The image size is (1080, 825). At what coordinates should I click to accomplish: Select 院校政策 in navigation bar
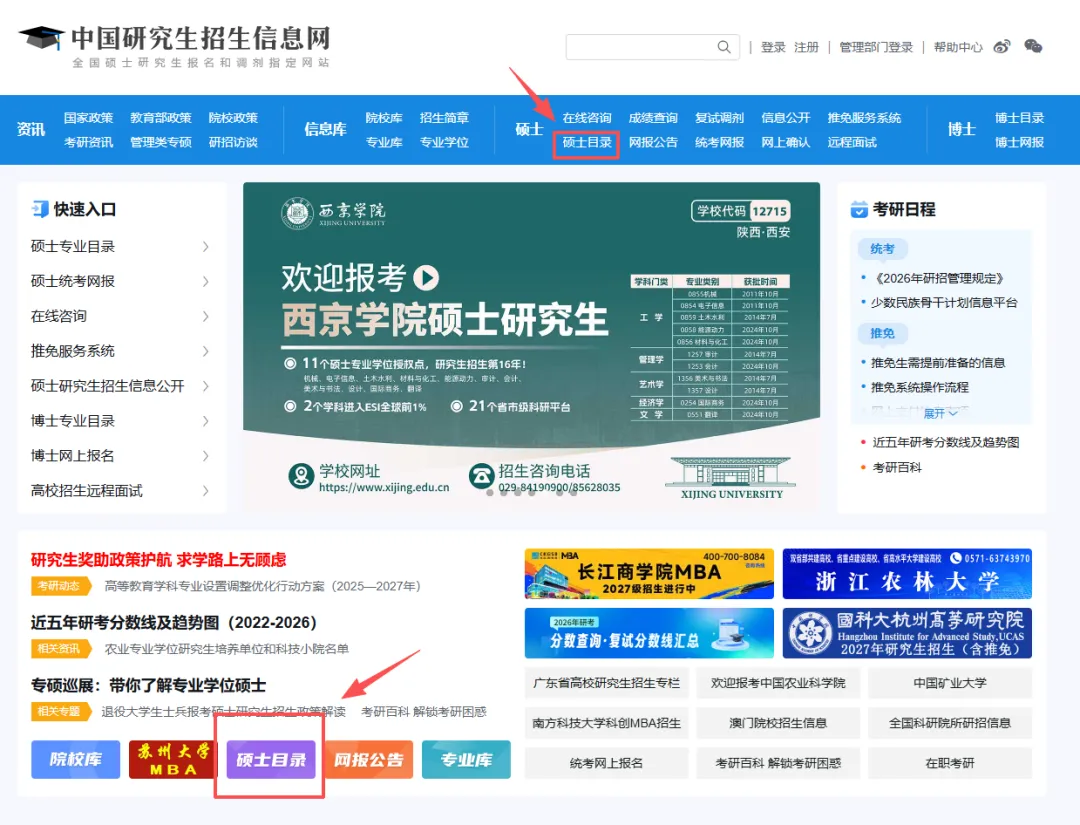233,118
